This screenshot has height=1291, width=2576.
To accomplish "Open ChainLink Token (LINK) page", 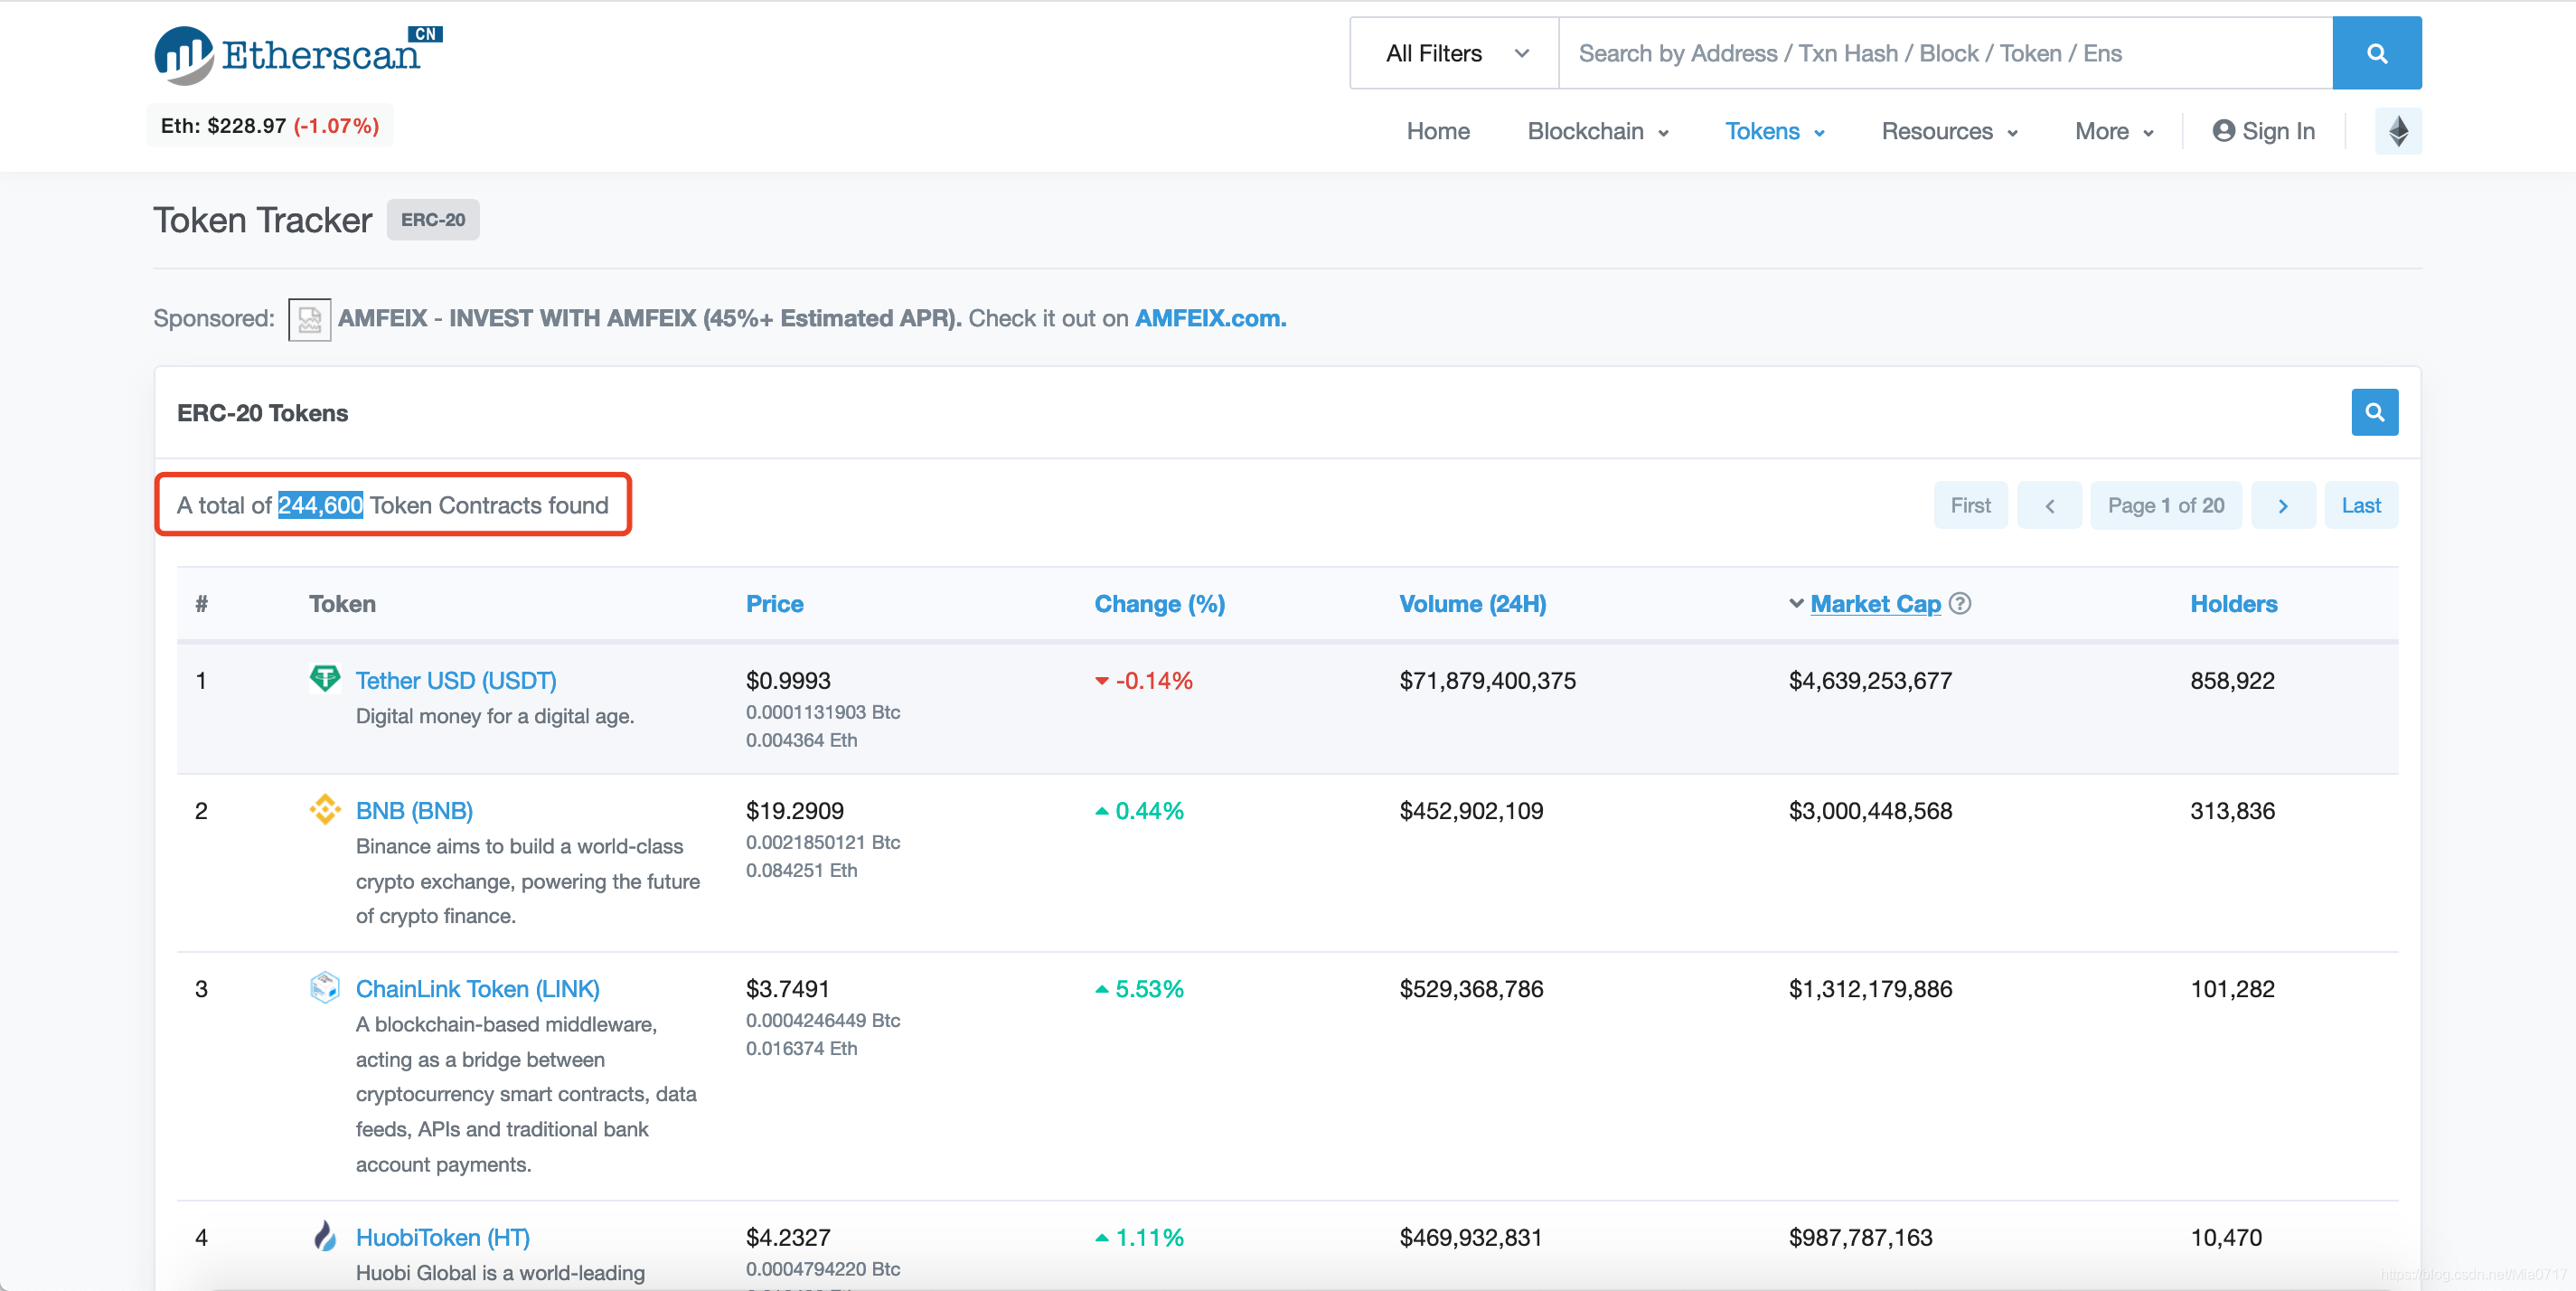I will [477, 988].
